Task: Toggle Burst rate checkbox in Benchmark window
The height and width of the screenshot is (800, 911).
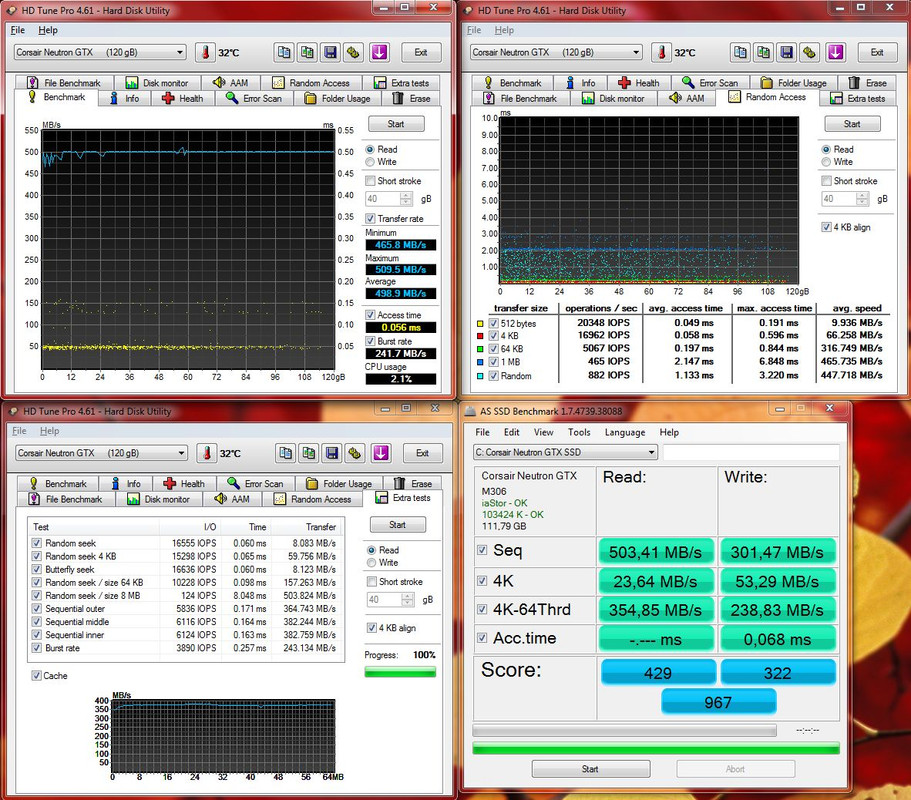Action: [370, 341]
